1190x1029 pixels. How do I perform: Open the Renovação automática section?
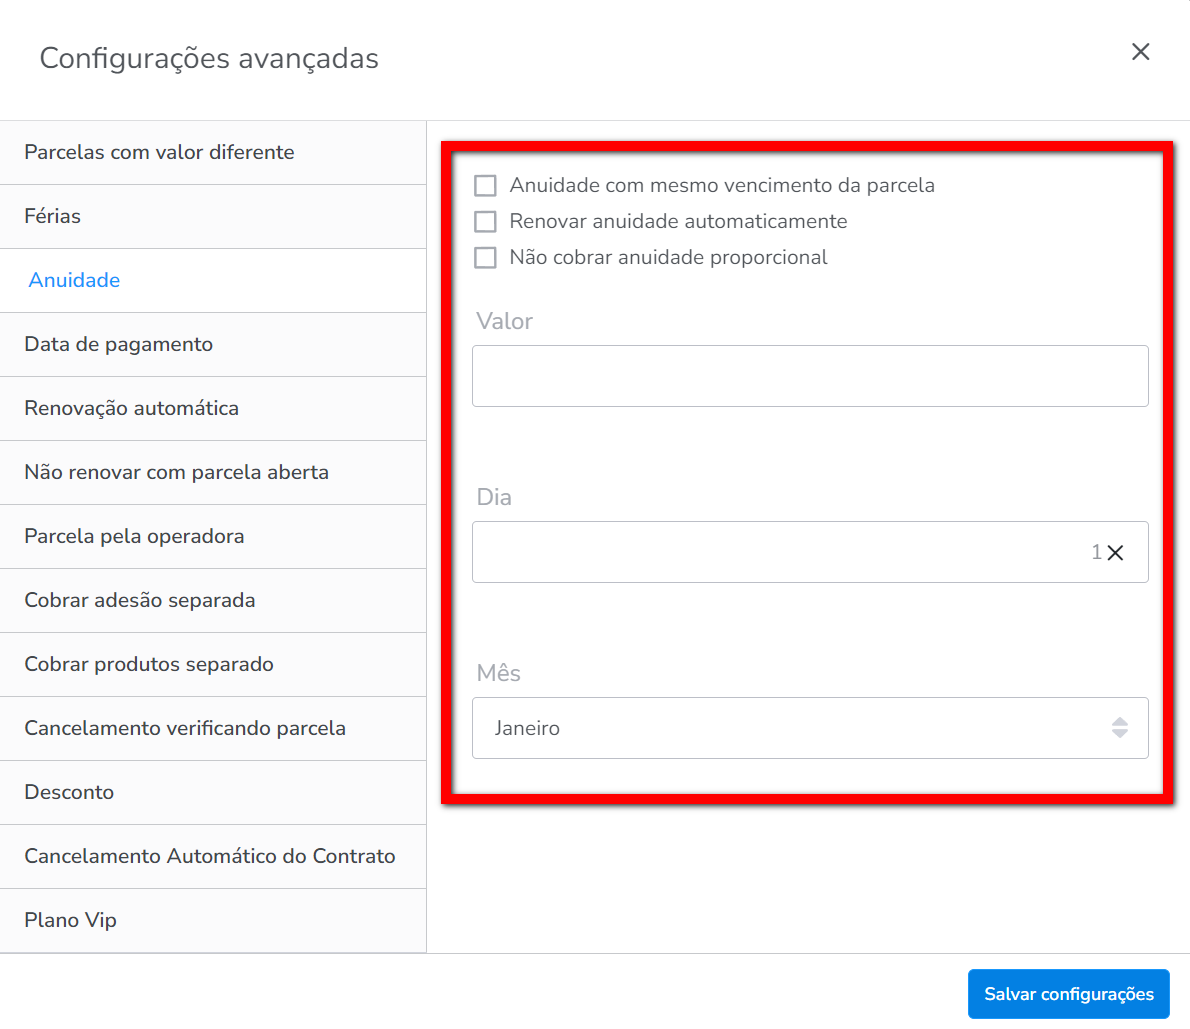(132, 409)
